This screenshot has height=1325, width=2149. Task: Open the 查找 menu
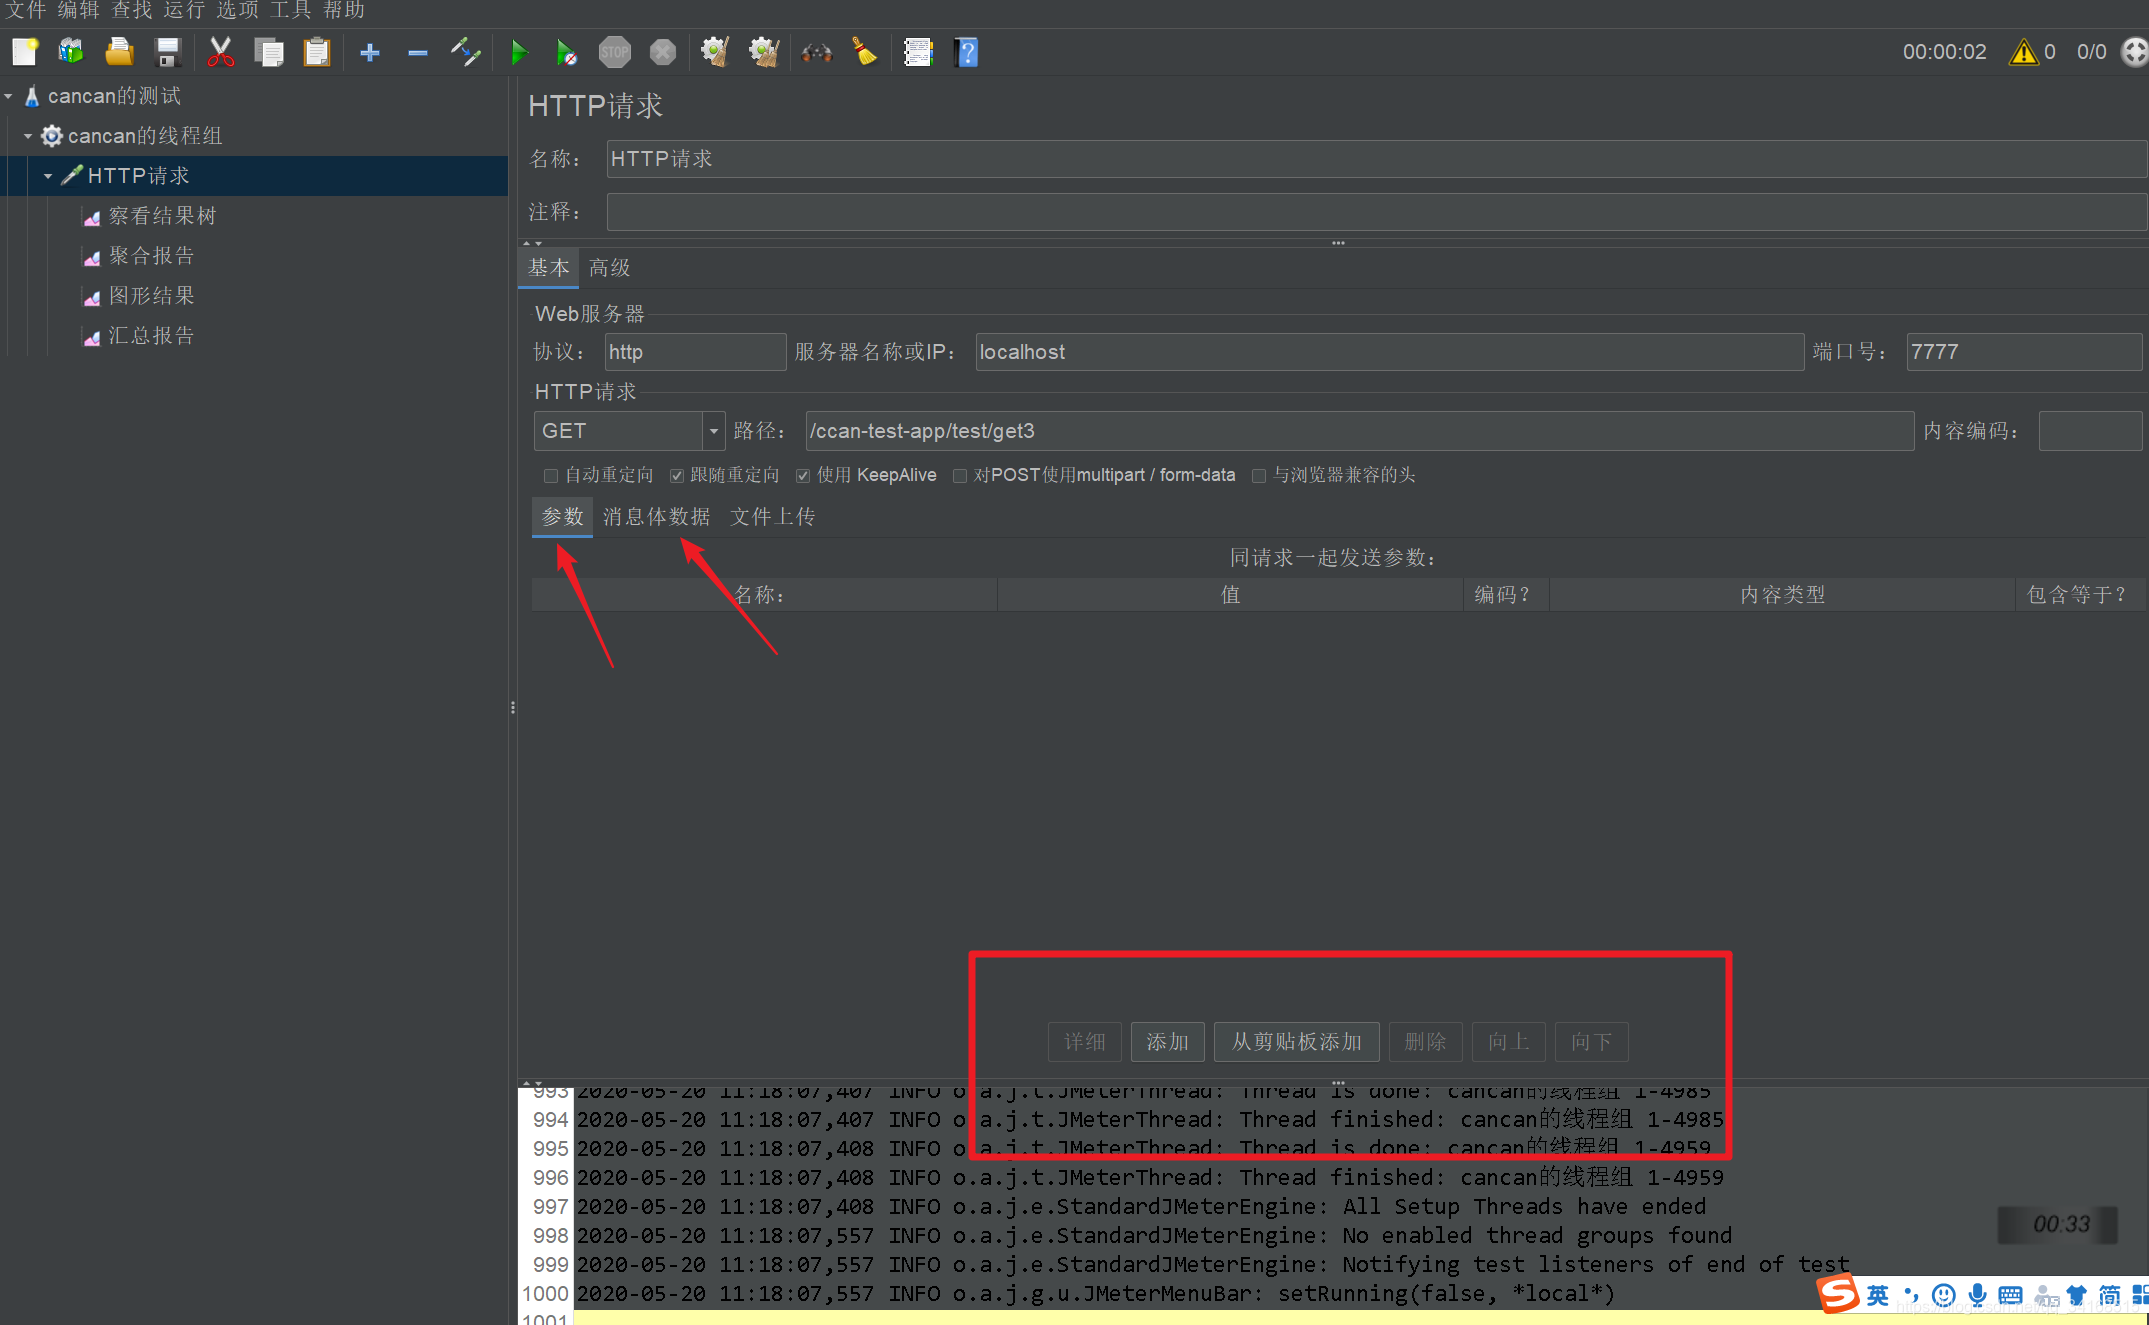132,10
